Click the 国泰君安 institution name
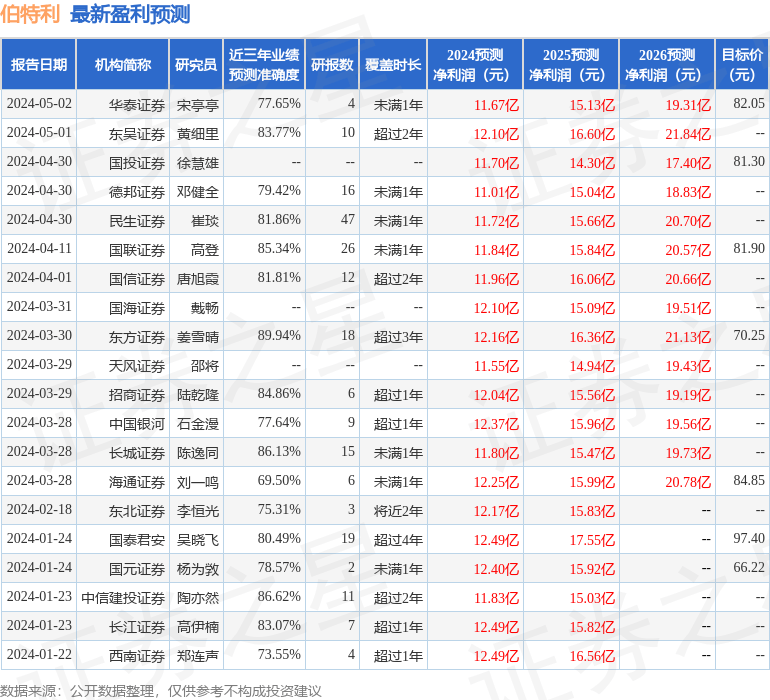The width and height of the screenshot is (770, 700). click(137, 540)
